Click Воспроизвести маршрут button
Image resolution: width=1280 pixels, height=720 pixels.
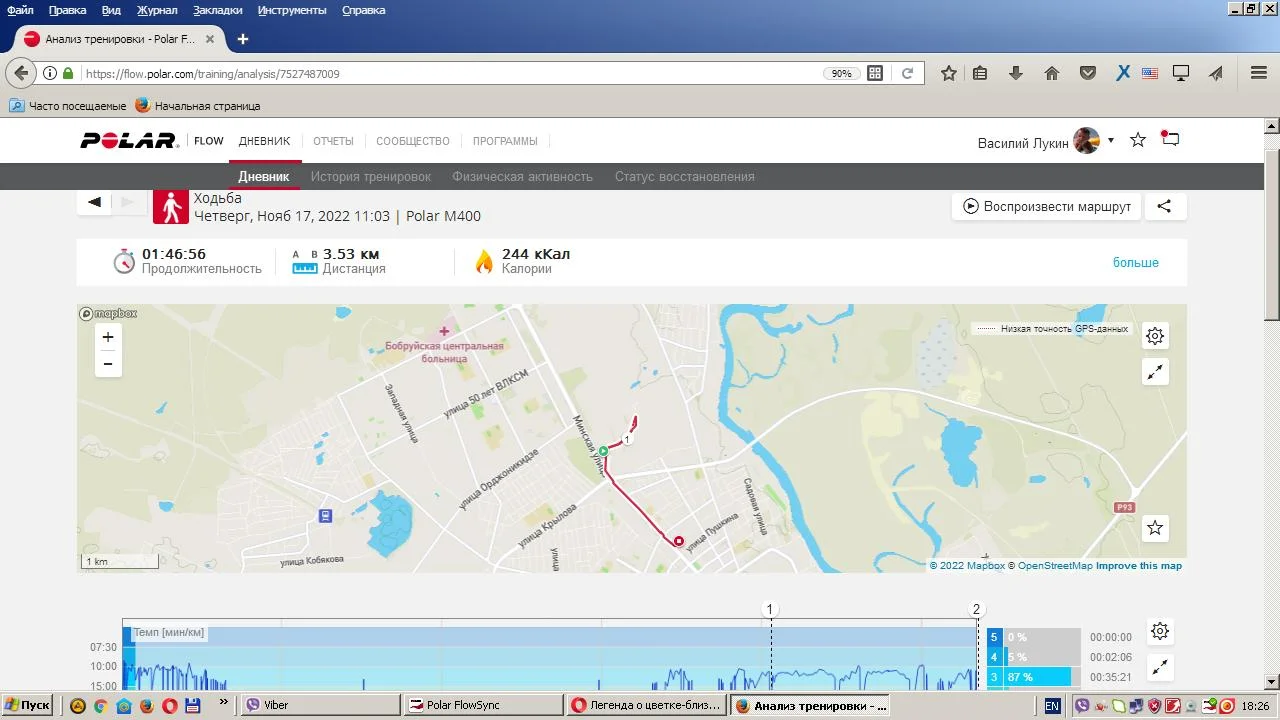[x=1047, y=206]
